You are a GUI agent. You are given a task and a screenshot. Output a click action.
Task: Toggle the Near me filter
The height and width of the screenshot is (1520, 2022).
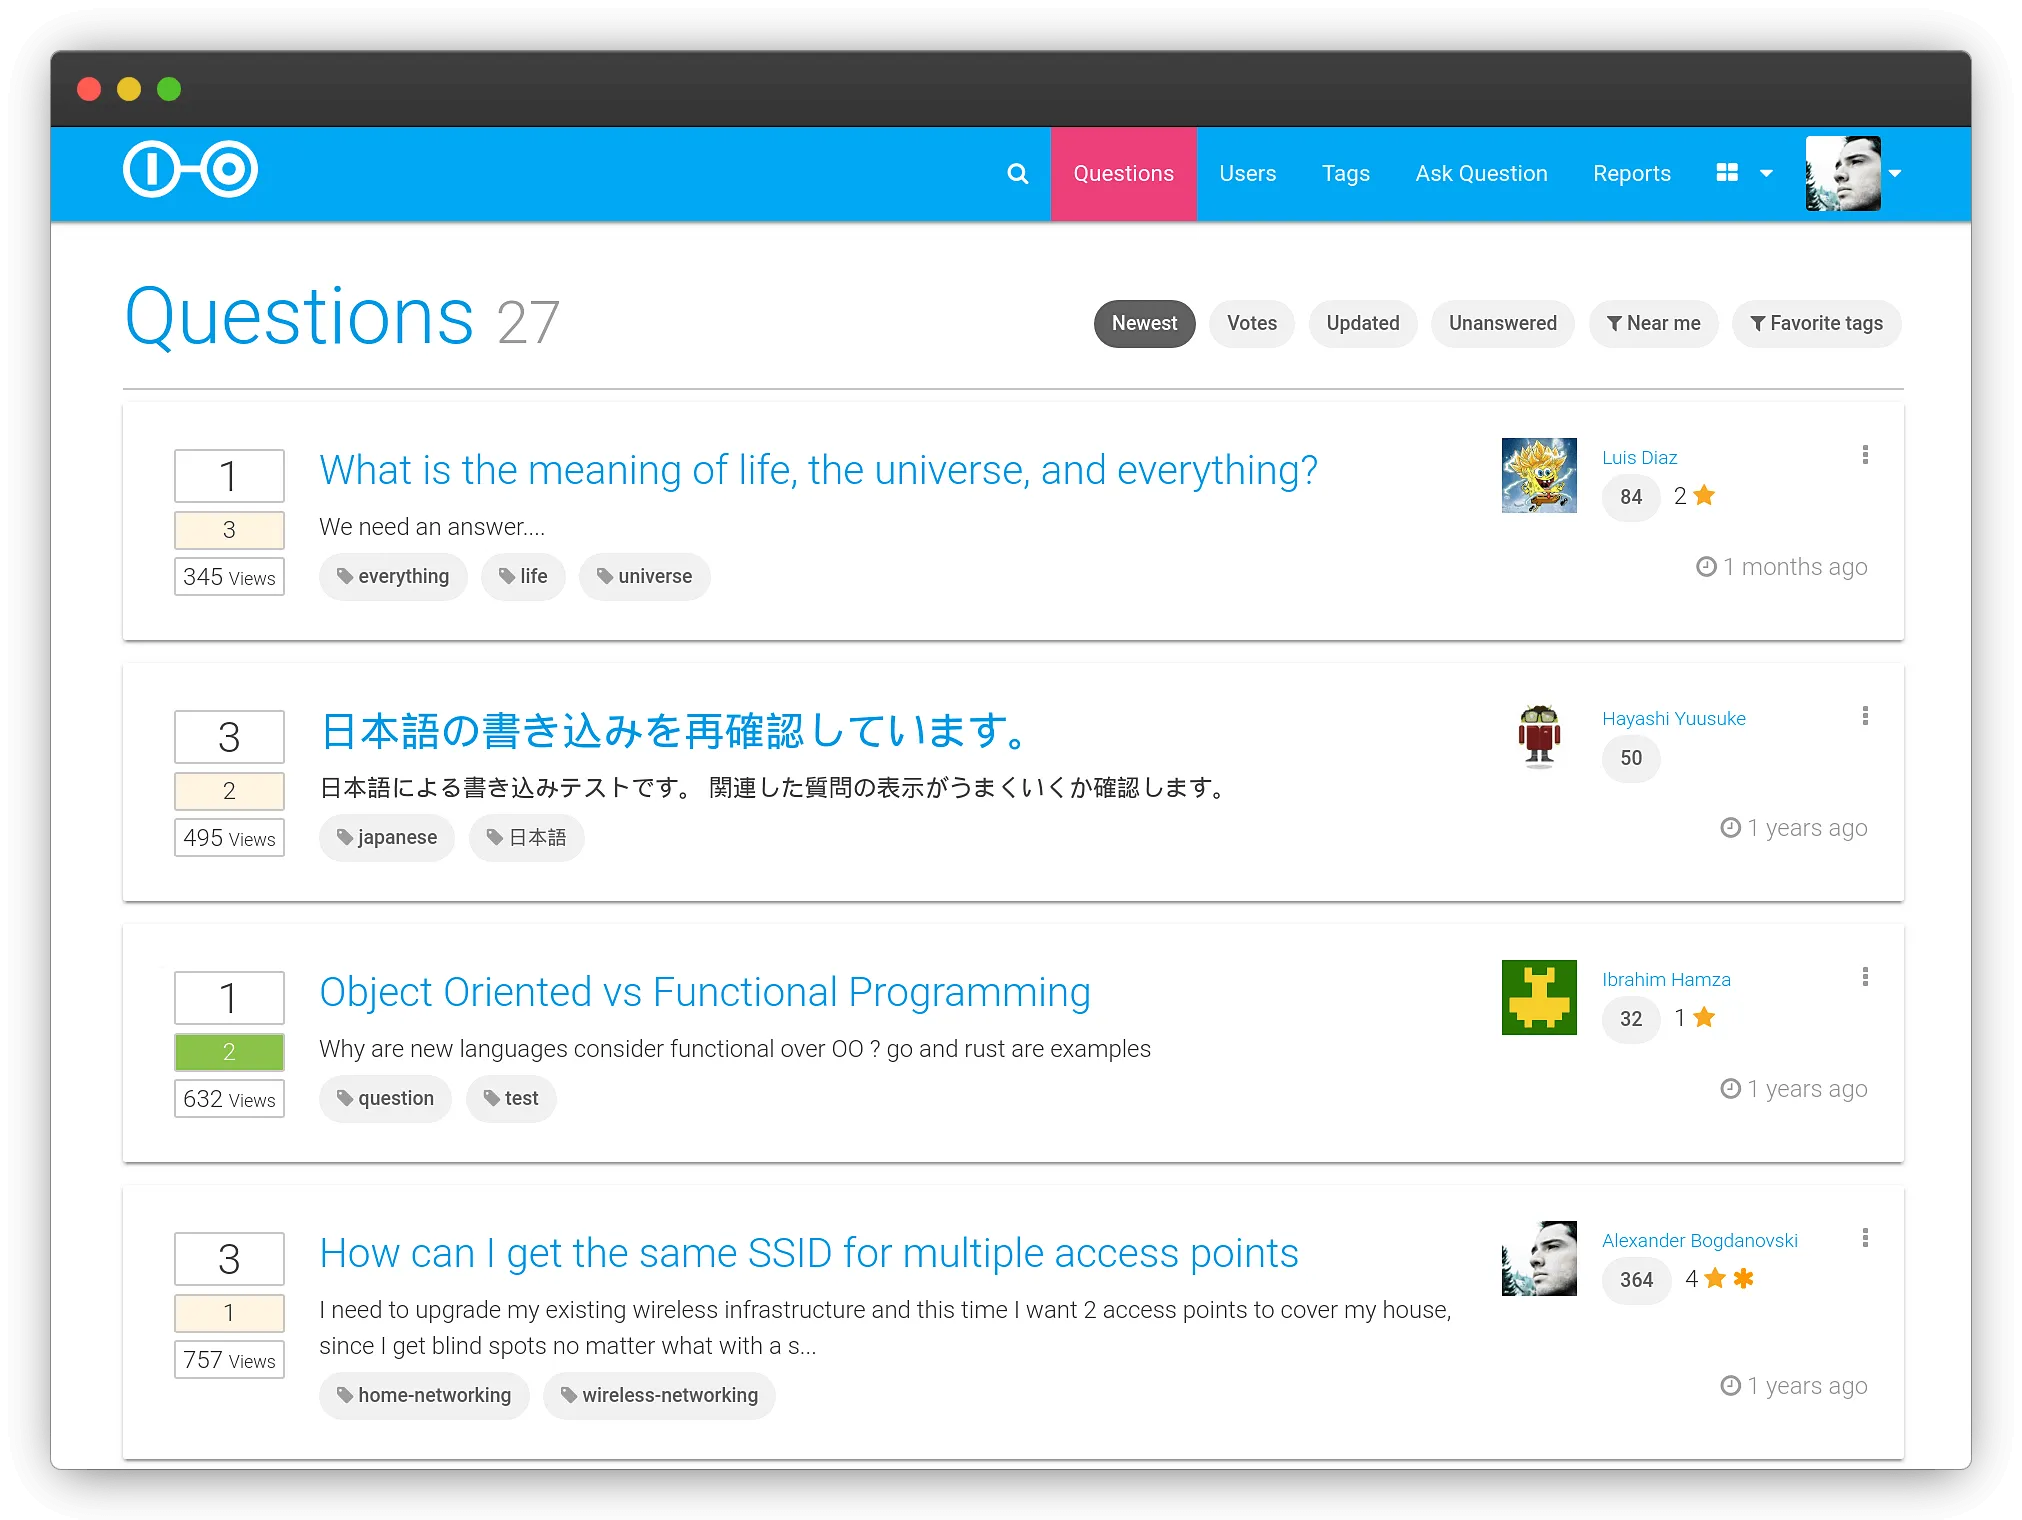tap(1653, 324)
